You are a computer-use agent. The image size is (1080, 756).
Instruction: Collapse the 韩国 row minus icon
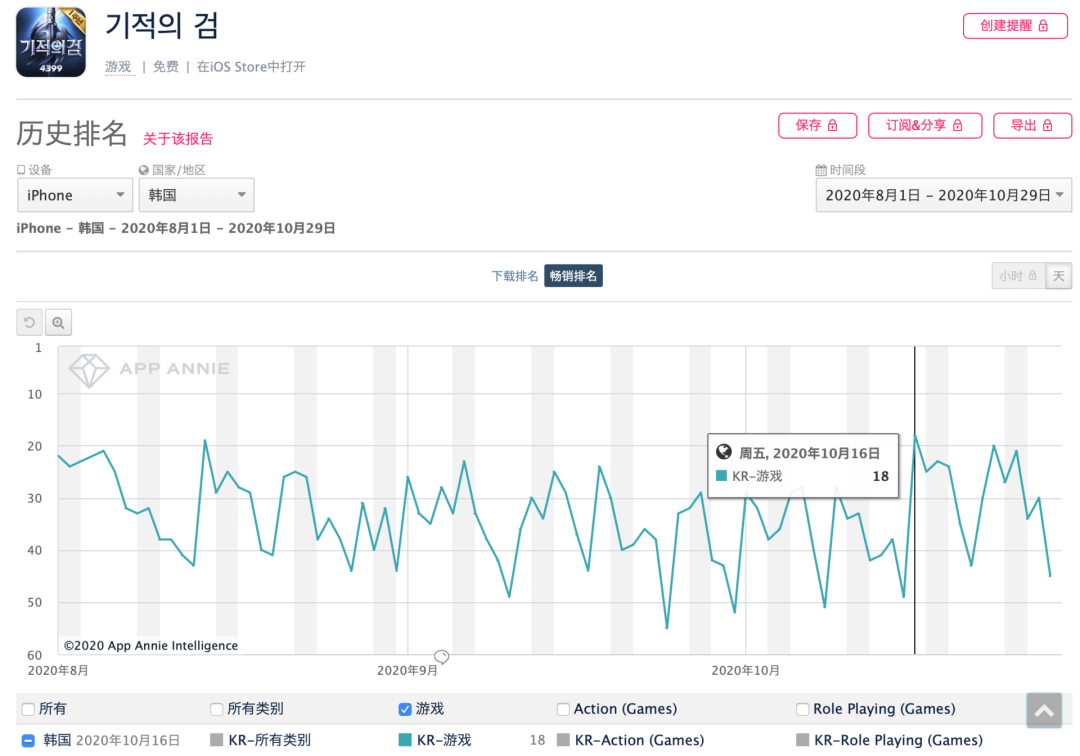point(28,740)
